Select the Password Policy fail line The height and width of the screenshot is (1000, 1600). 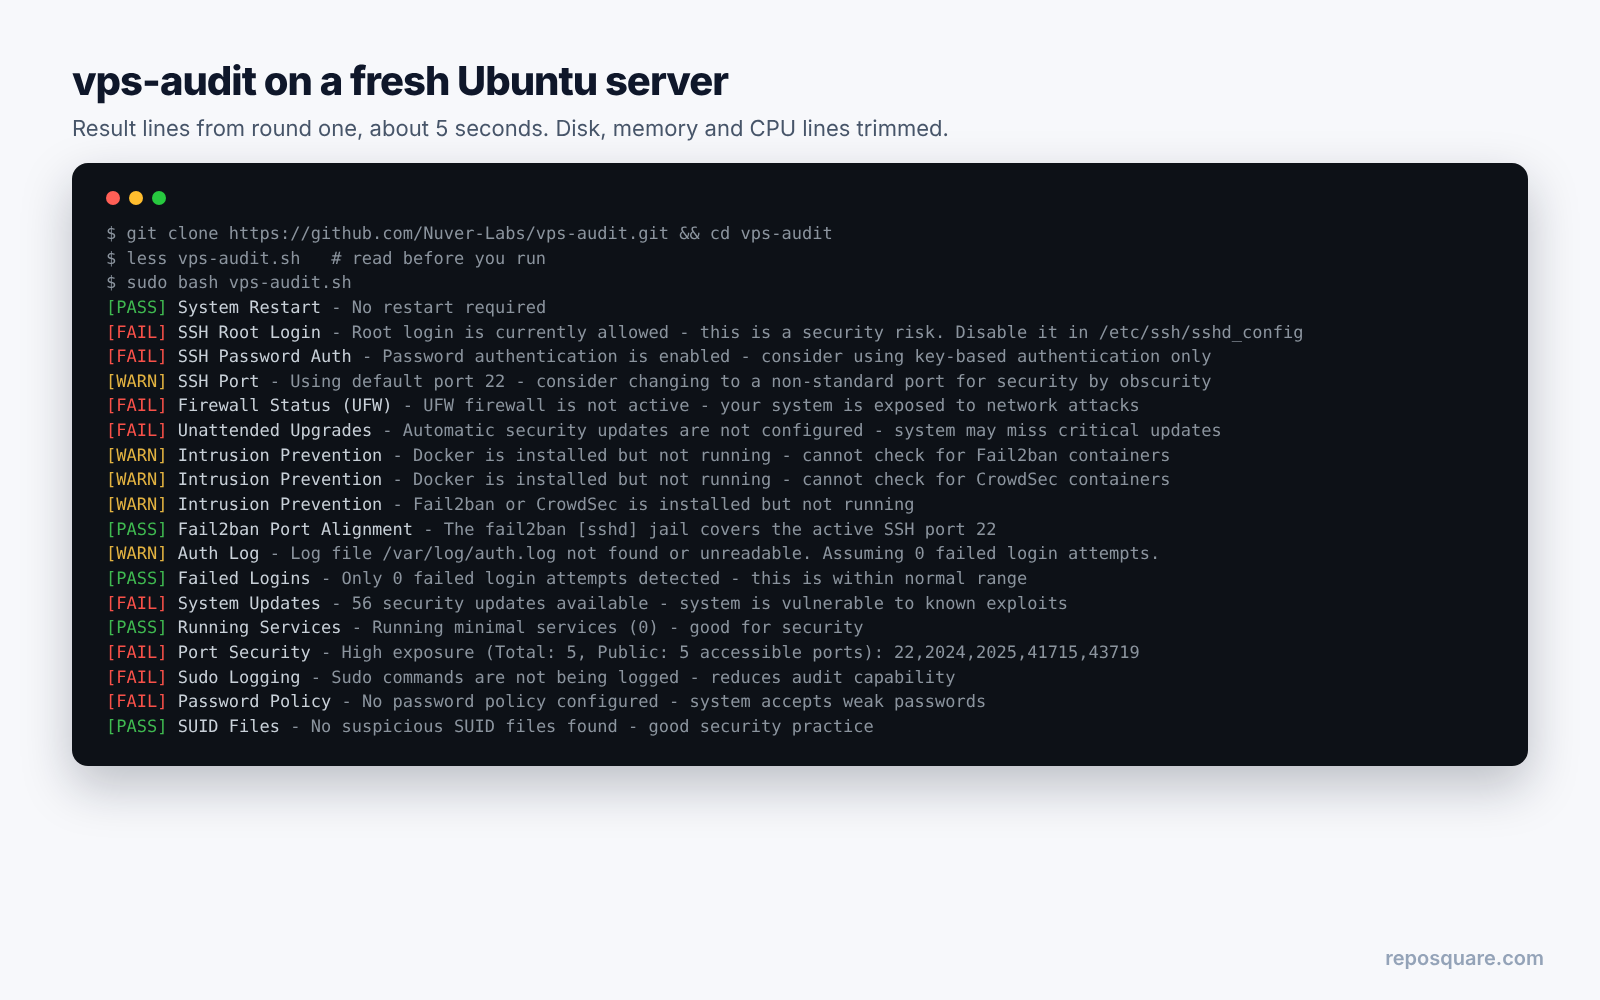click(546, 701)
